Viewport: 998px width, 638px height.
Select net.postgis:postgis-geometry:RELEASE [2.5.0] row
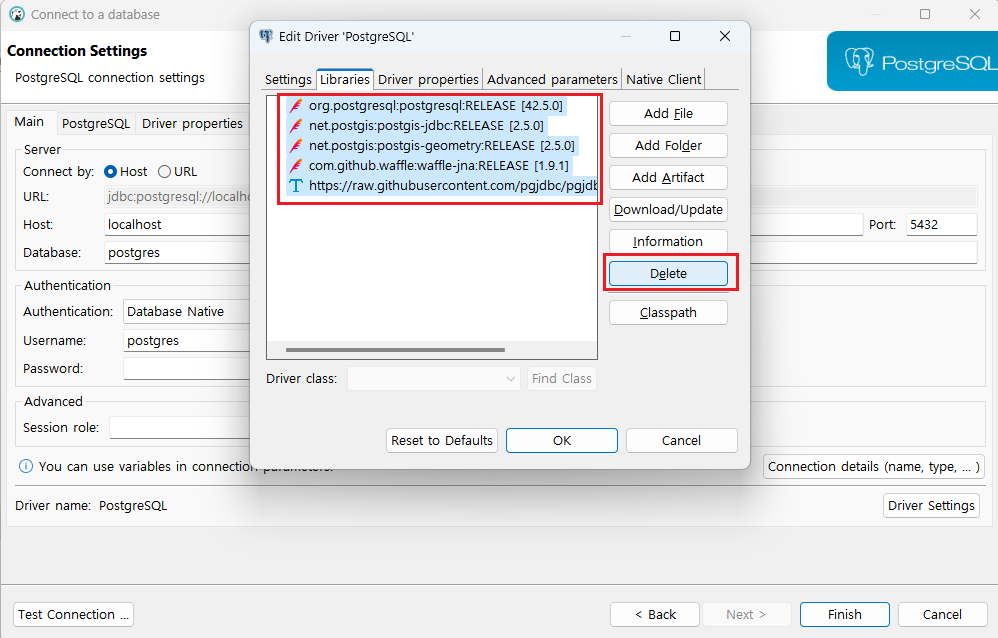click(x=432, y=146)
